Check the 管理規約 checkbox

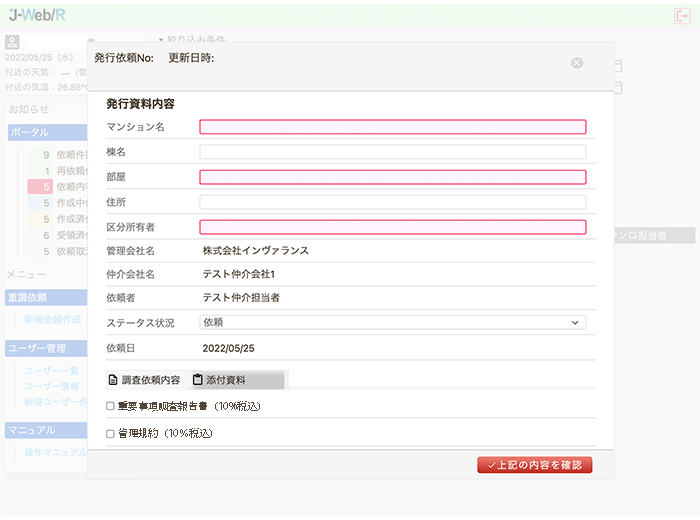pos(110,434)
